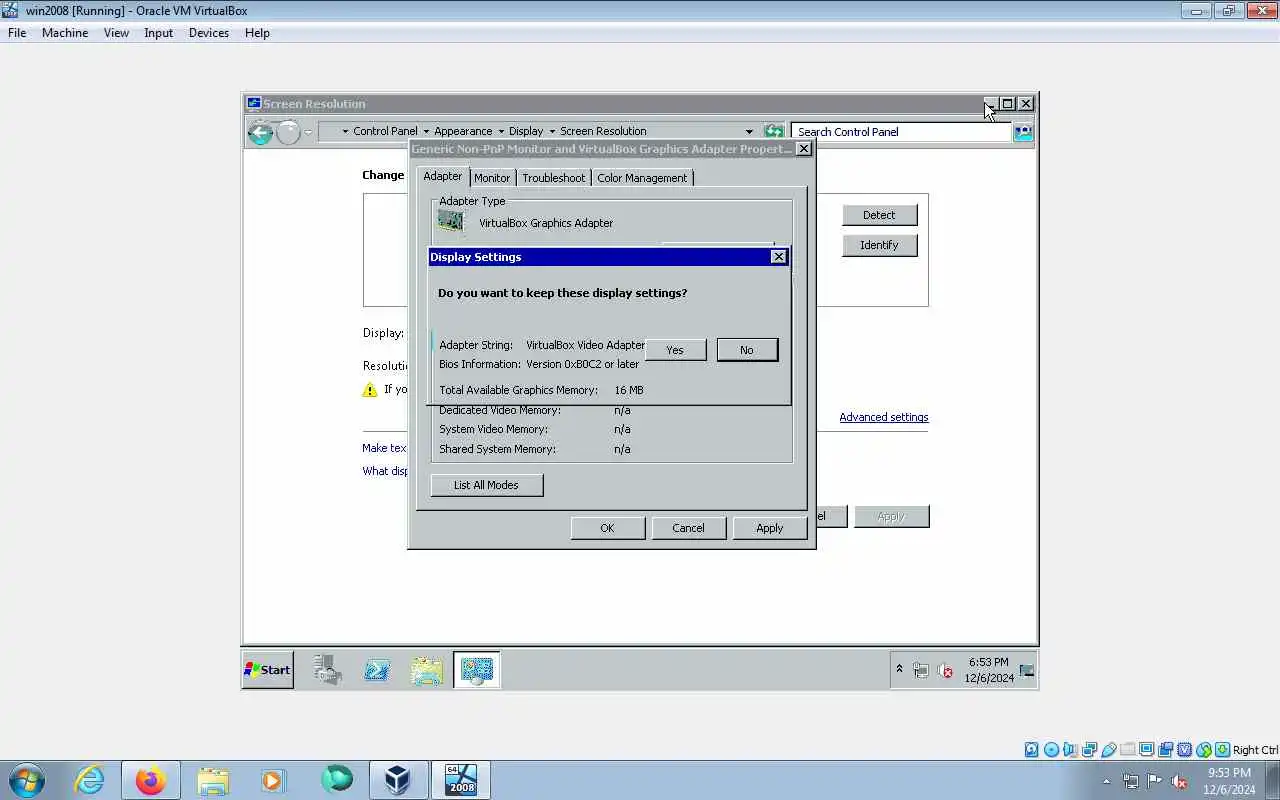1280x800 pixels.
Task: Launch Internet Explorer from host taskbar
Action: point(90,780)
